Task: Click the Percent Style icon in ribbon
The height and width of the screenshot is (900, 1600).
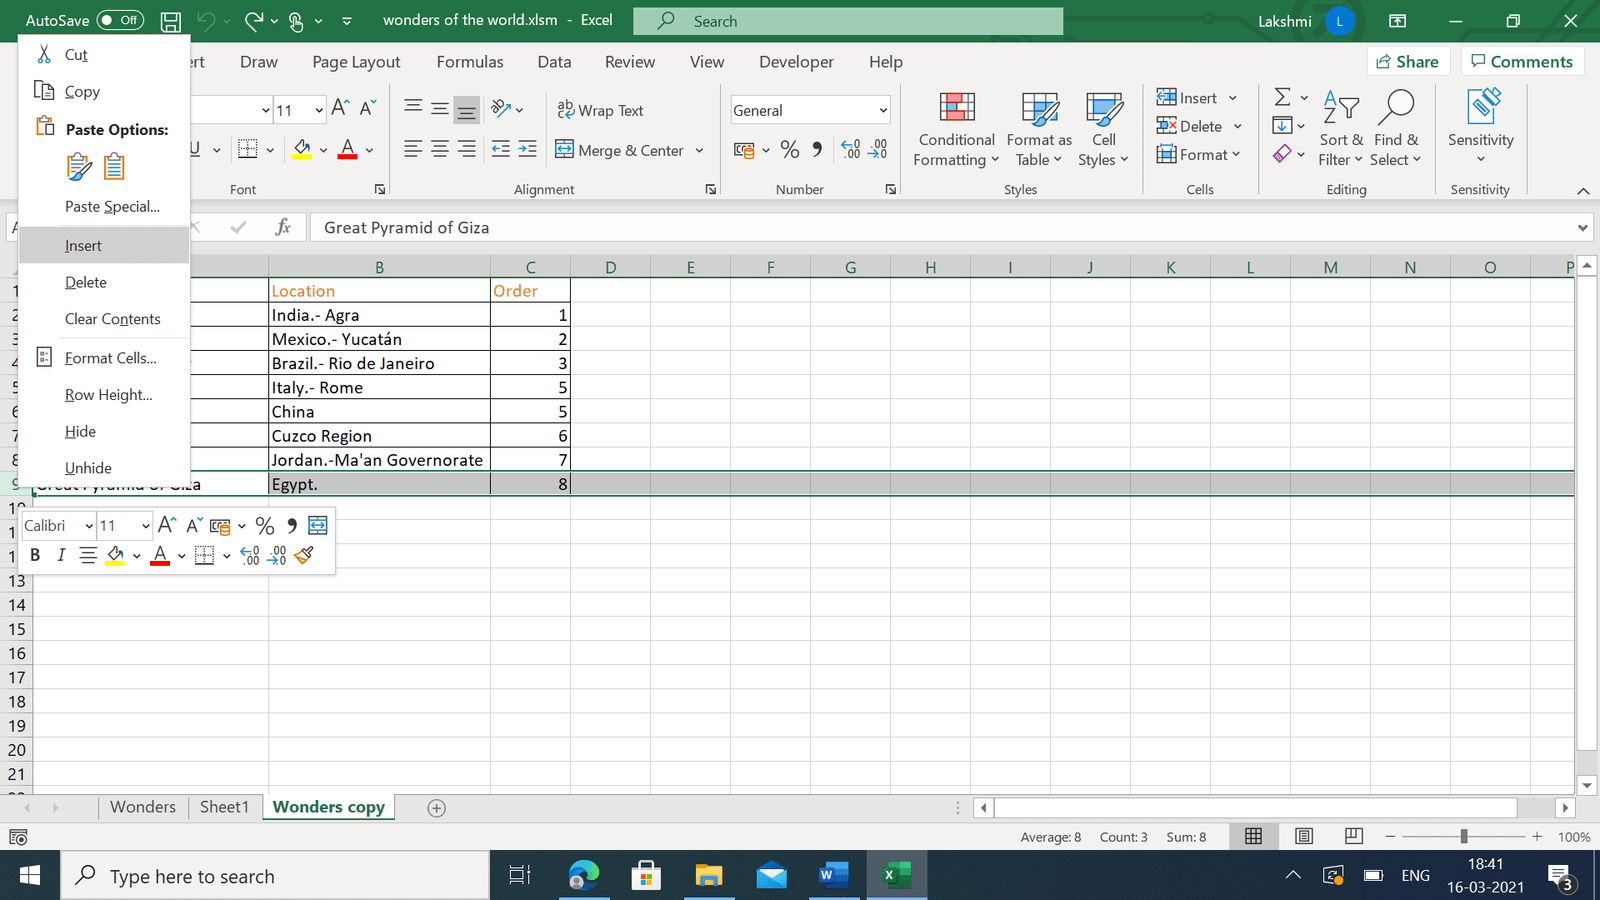Action: pyautogui.click(x=790, y=150)
